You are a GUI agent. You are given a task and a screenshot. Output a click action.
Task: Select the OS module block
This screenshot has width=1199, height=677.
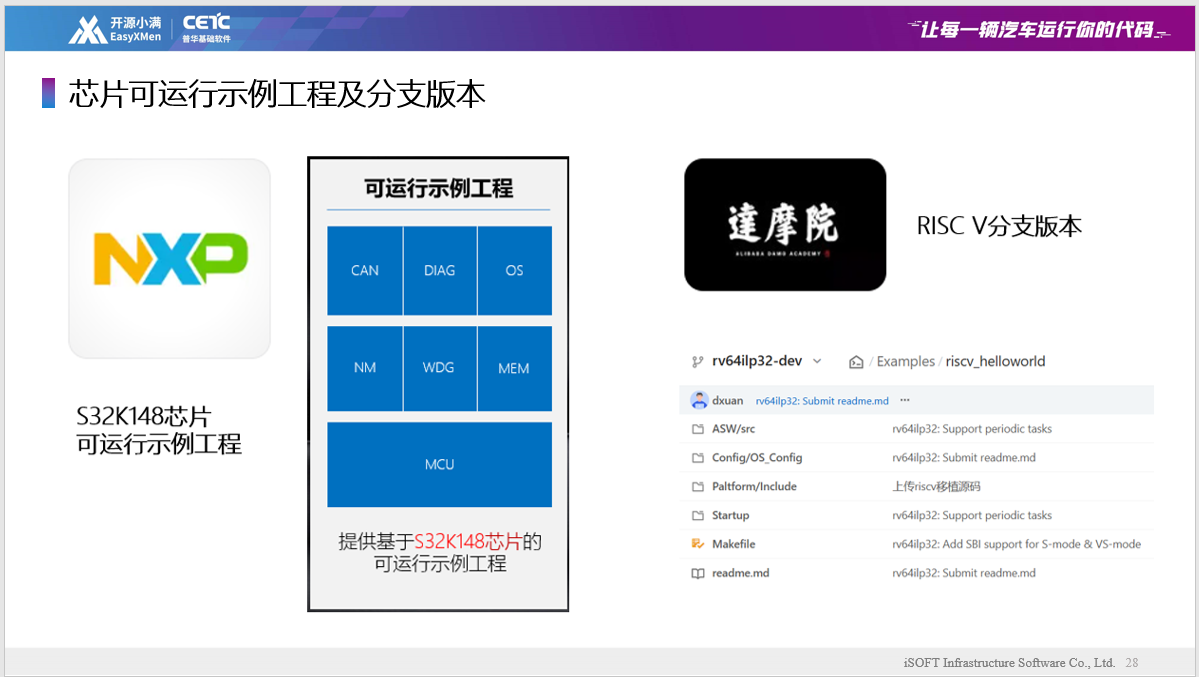[515, 270]
